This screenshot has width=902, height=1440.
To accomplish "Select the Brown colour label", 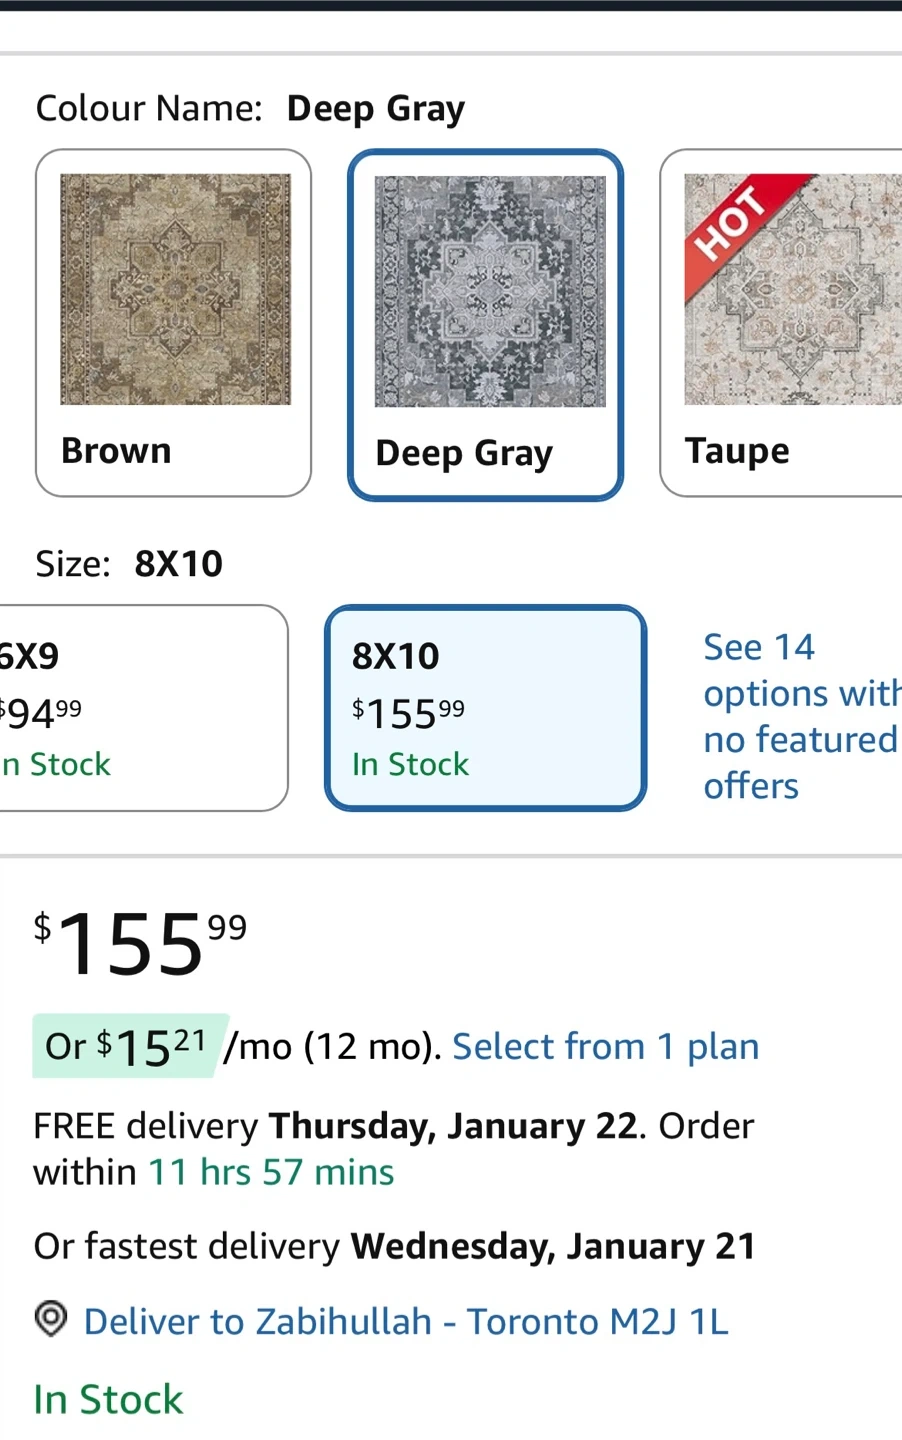I will 116,451.
